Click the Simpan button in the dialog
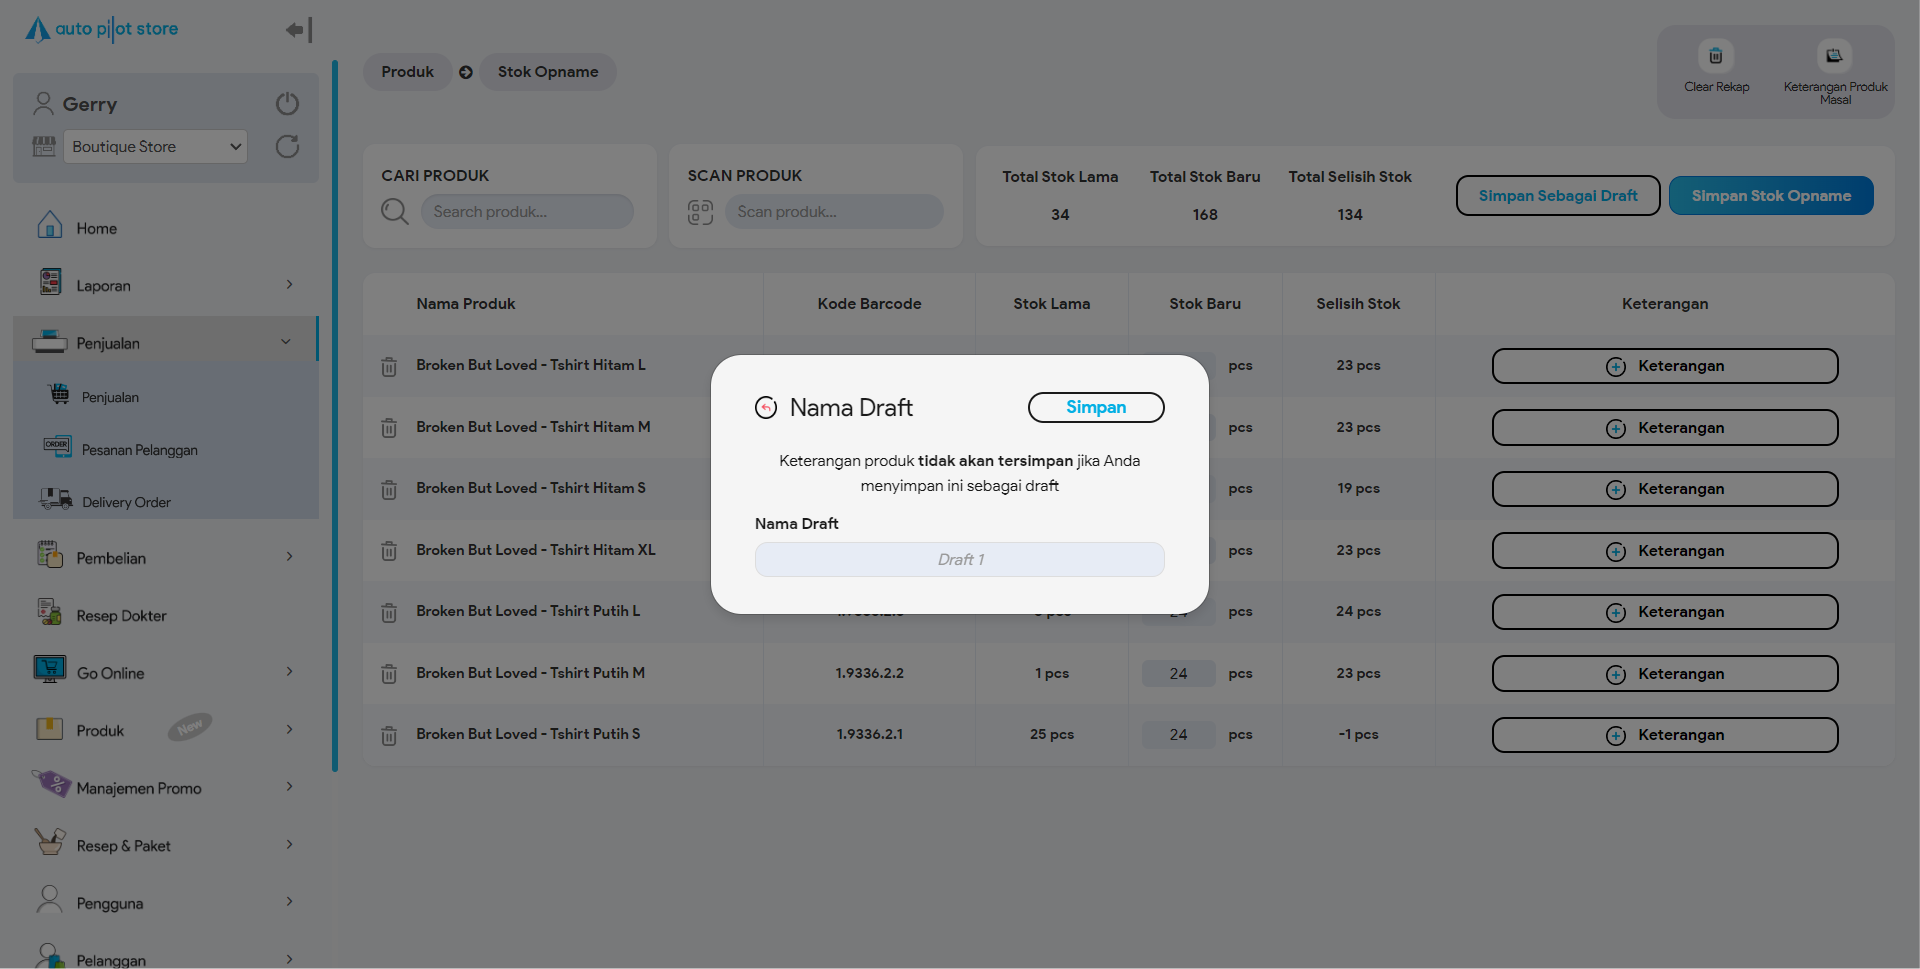The image size is (1920, 969). coord(1095,408)
